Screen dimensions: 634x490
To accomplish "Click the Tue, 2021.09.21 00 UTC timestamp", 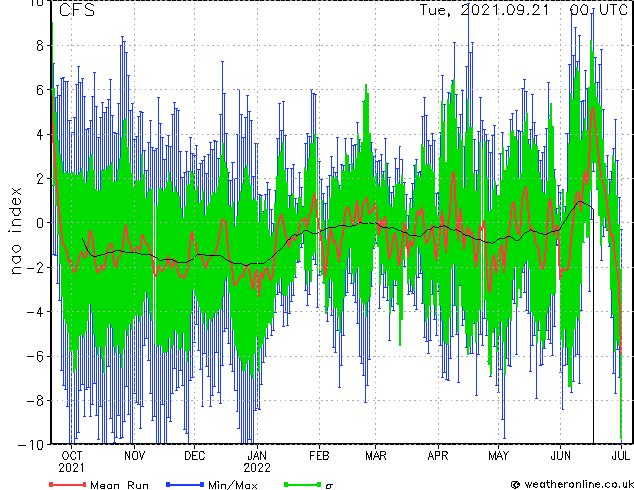I will (523, 10).
